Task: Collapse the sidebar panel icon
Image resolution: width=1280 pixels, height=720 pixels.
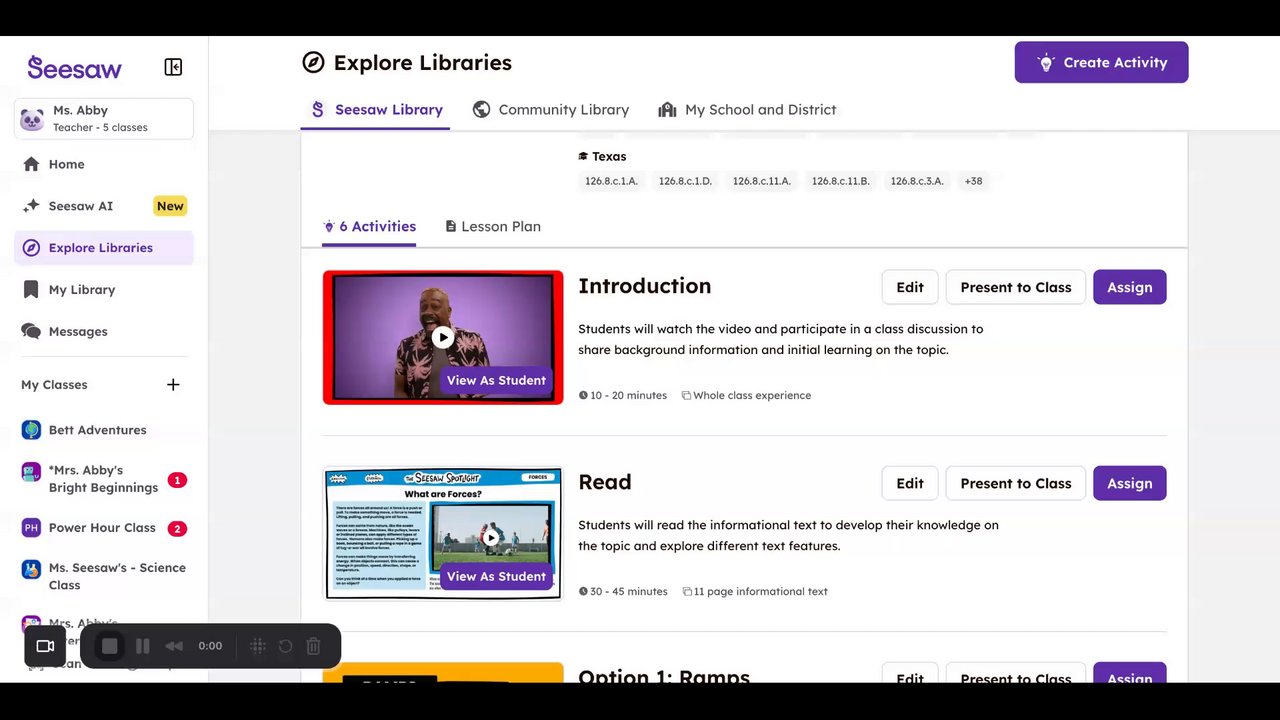Action: pos(173,67)
